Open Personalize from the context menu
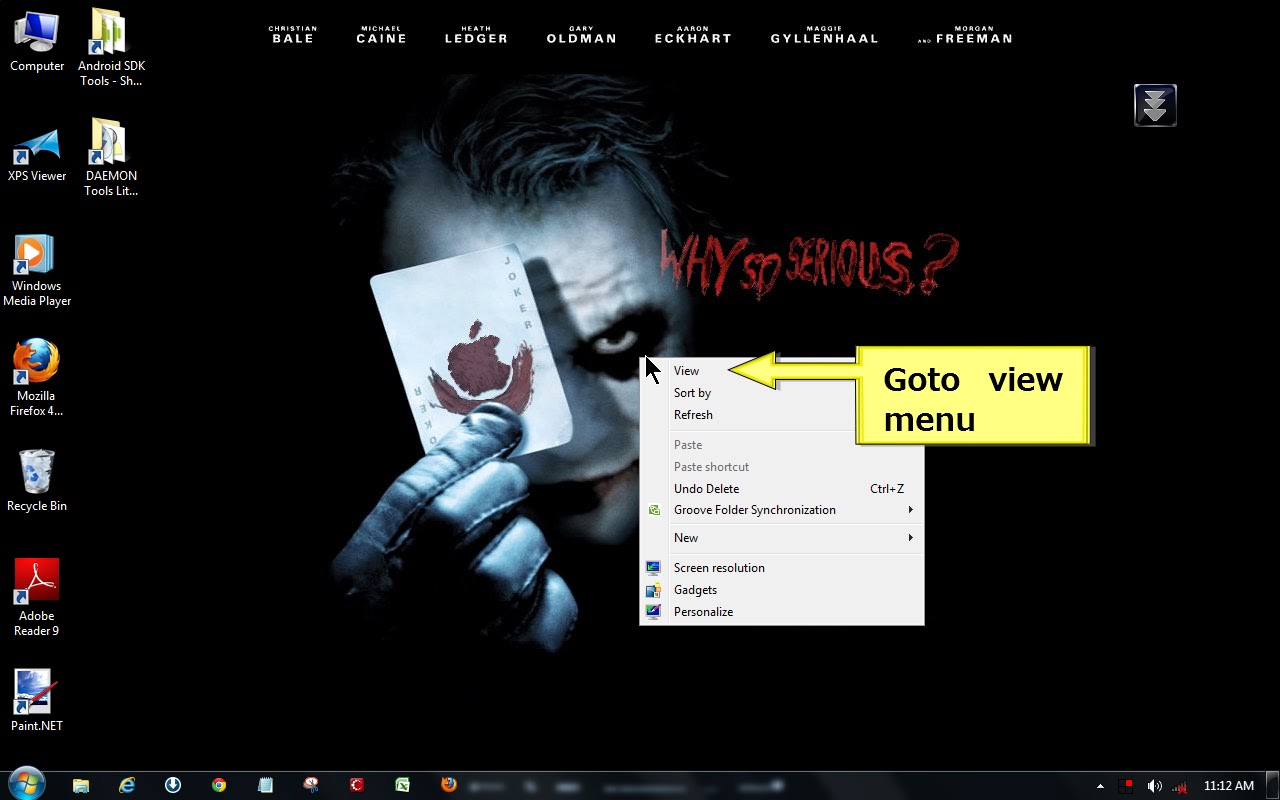This screenshot has height=800, width=1280. [x=703, y=611]
